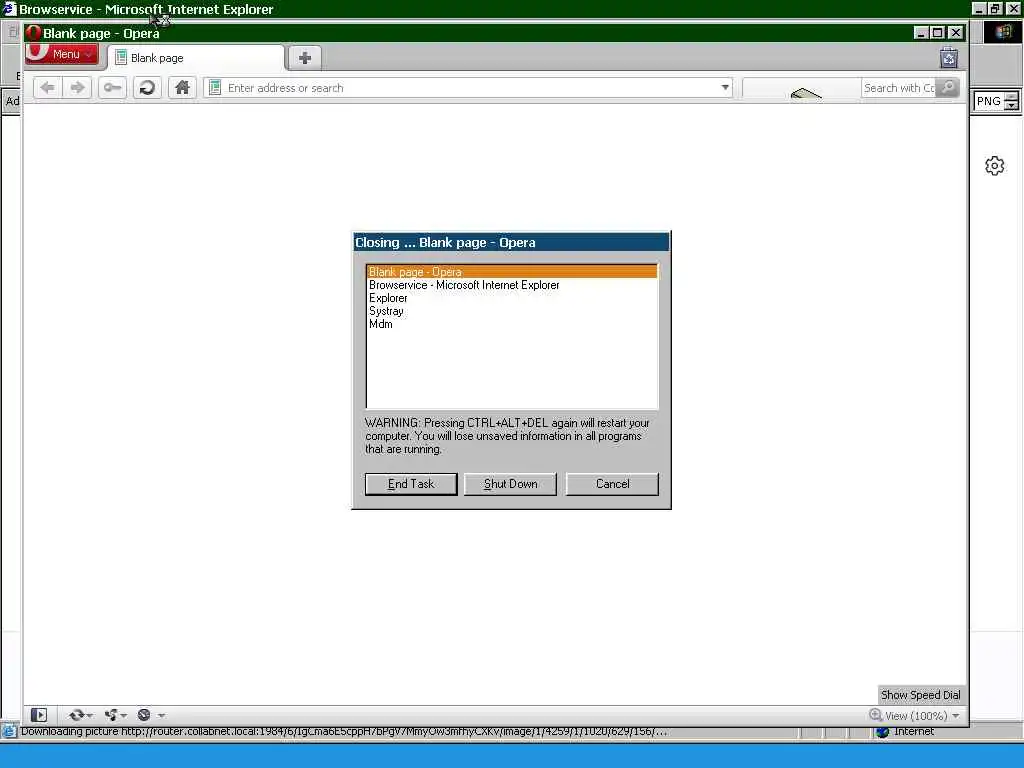Focus the 'Search with' field in Opera
Viewport: 1024px width, 768px height.
(x=899, y=88)
